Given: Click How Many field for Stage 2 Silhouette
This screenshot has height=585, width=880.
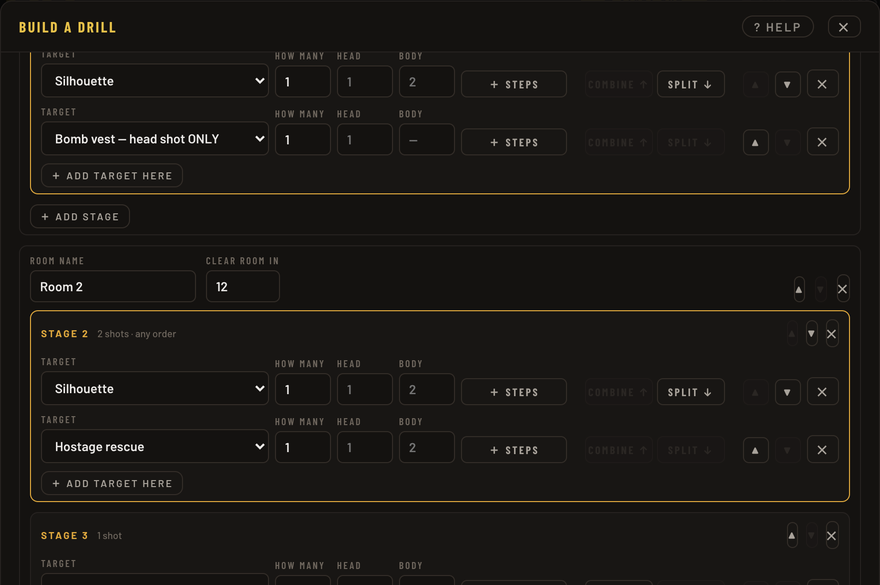Looking at the screenshot, I should 303,390.
